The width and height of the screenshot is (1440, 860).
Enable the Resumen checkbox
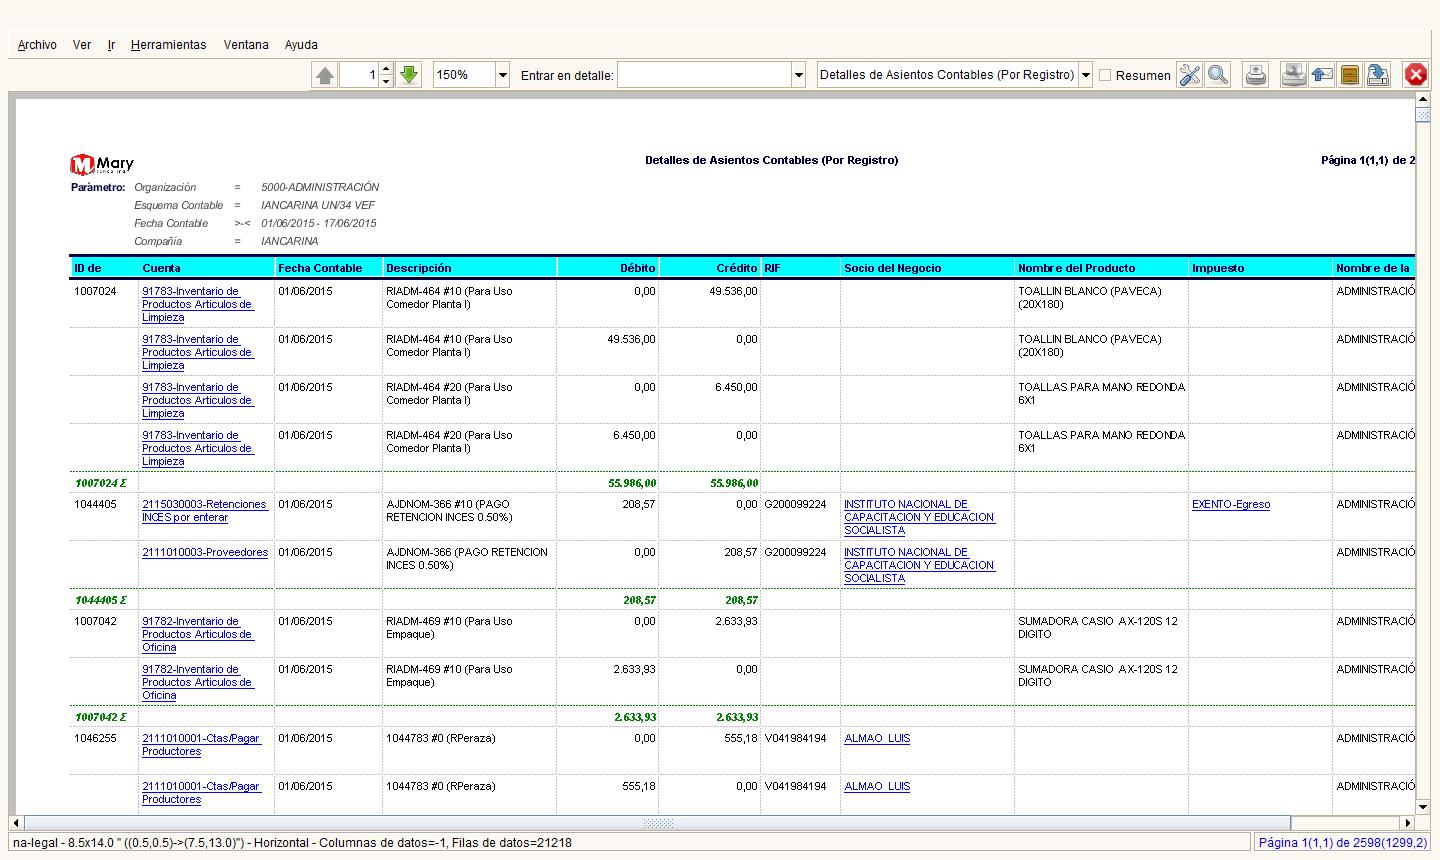pyautogui.click(x=1105, y=75)
